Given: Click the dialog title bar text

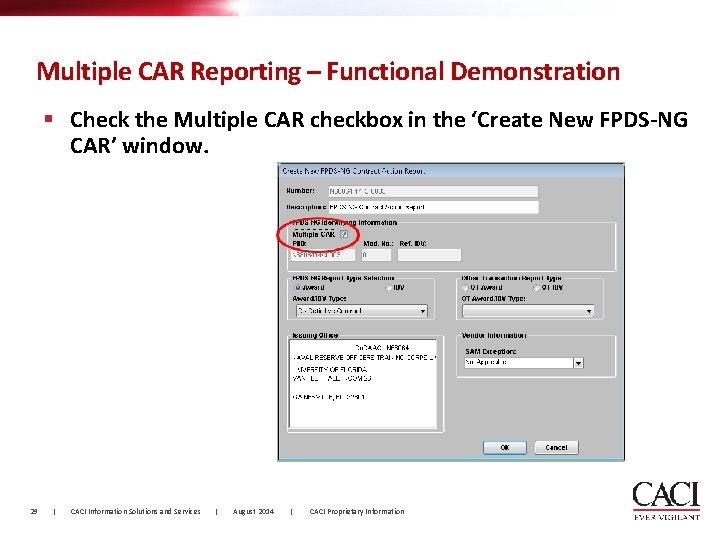Looking at the screenshot, I should coord(354,171).
